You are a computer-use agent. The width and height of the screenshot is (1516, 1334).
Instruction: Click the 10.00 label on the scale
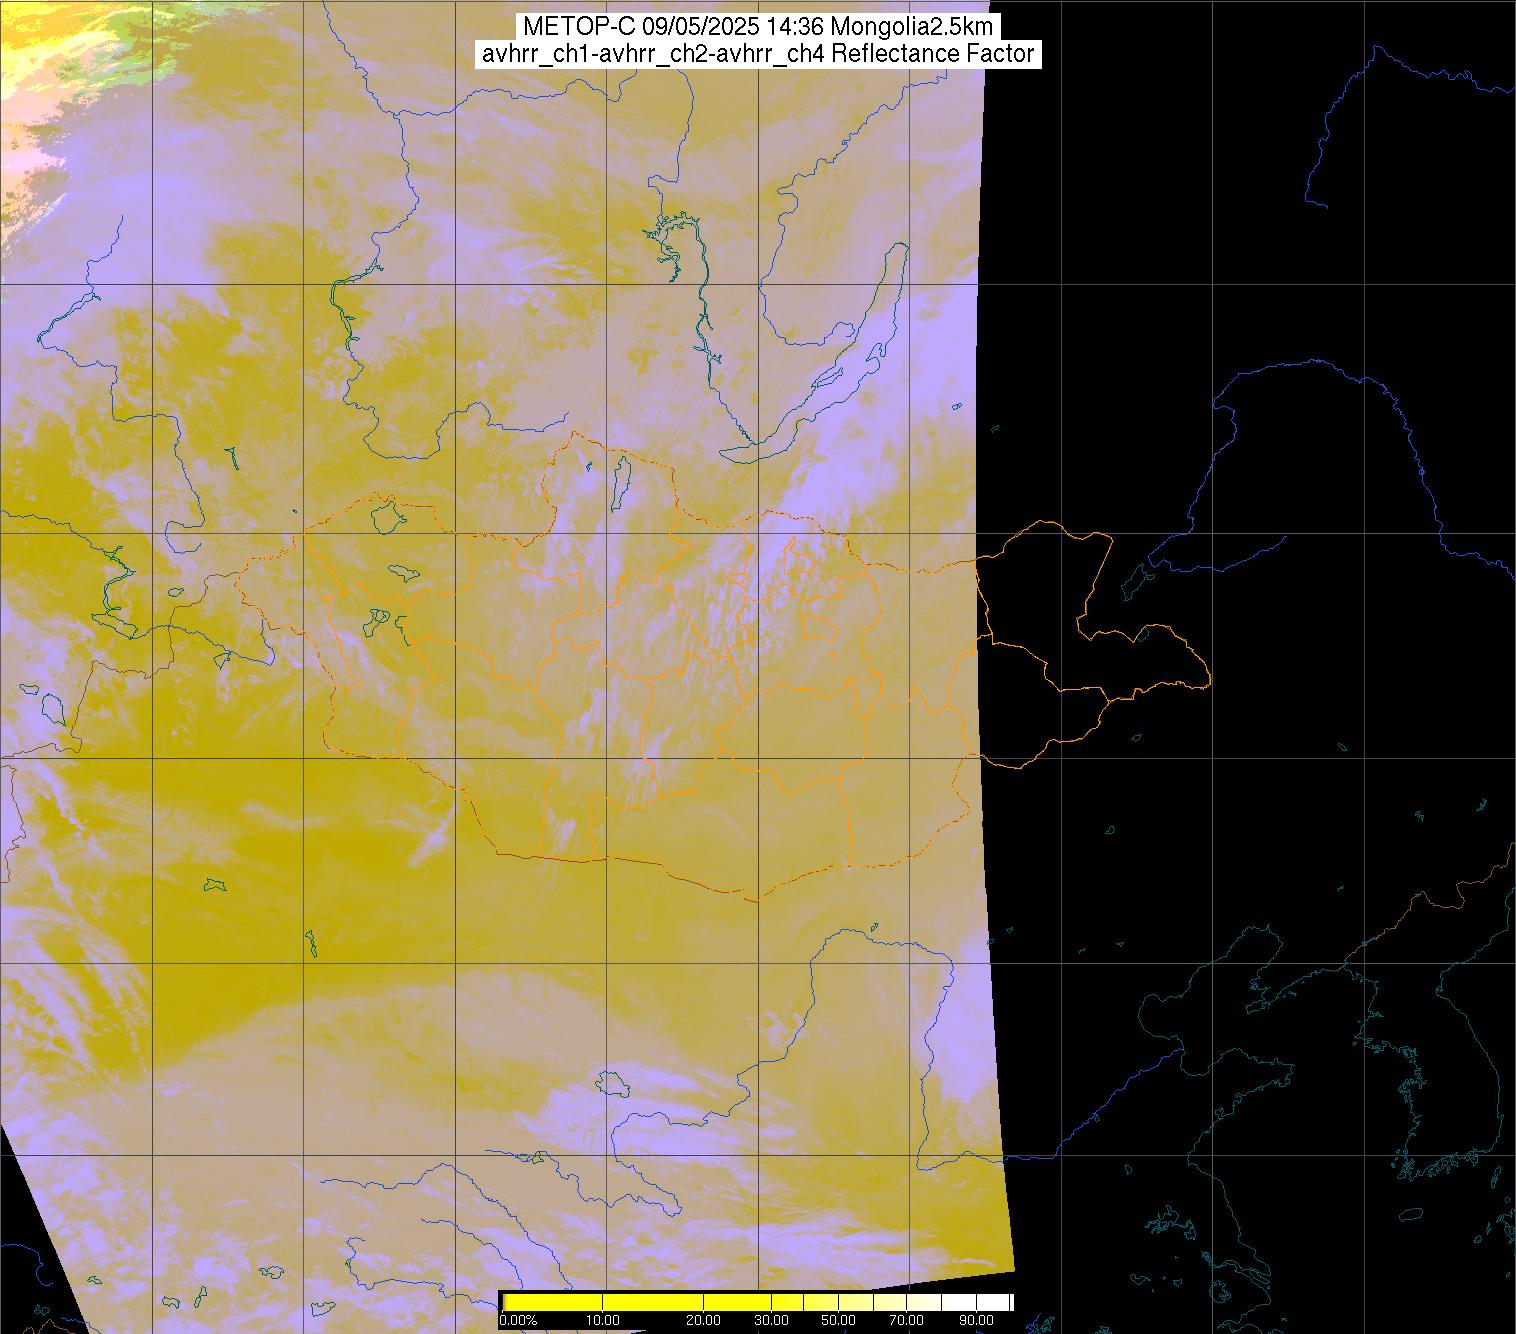[603, 1320]
